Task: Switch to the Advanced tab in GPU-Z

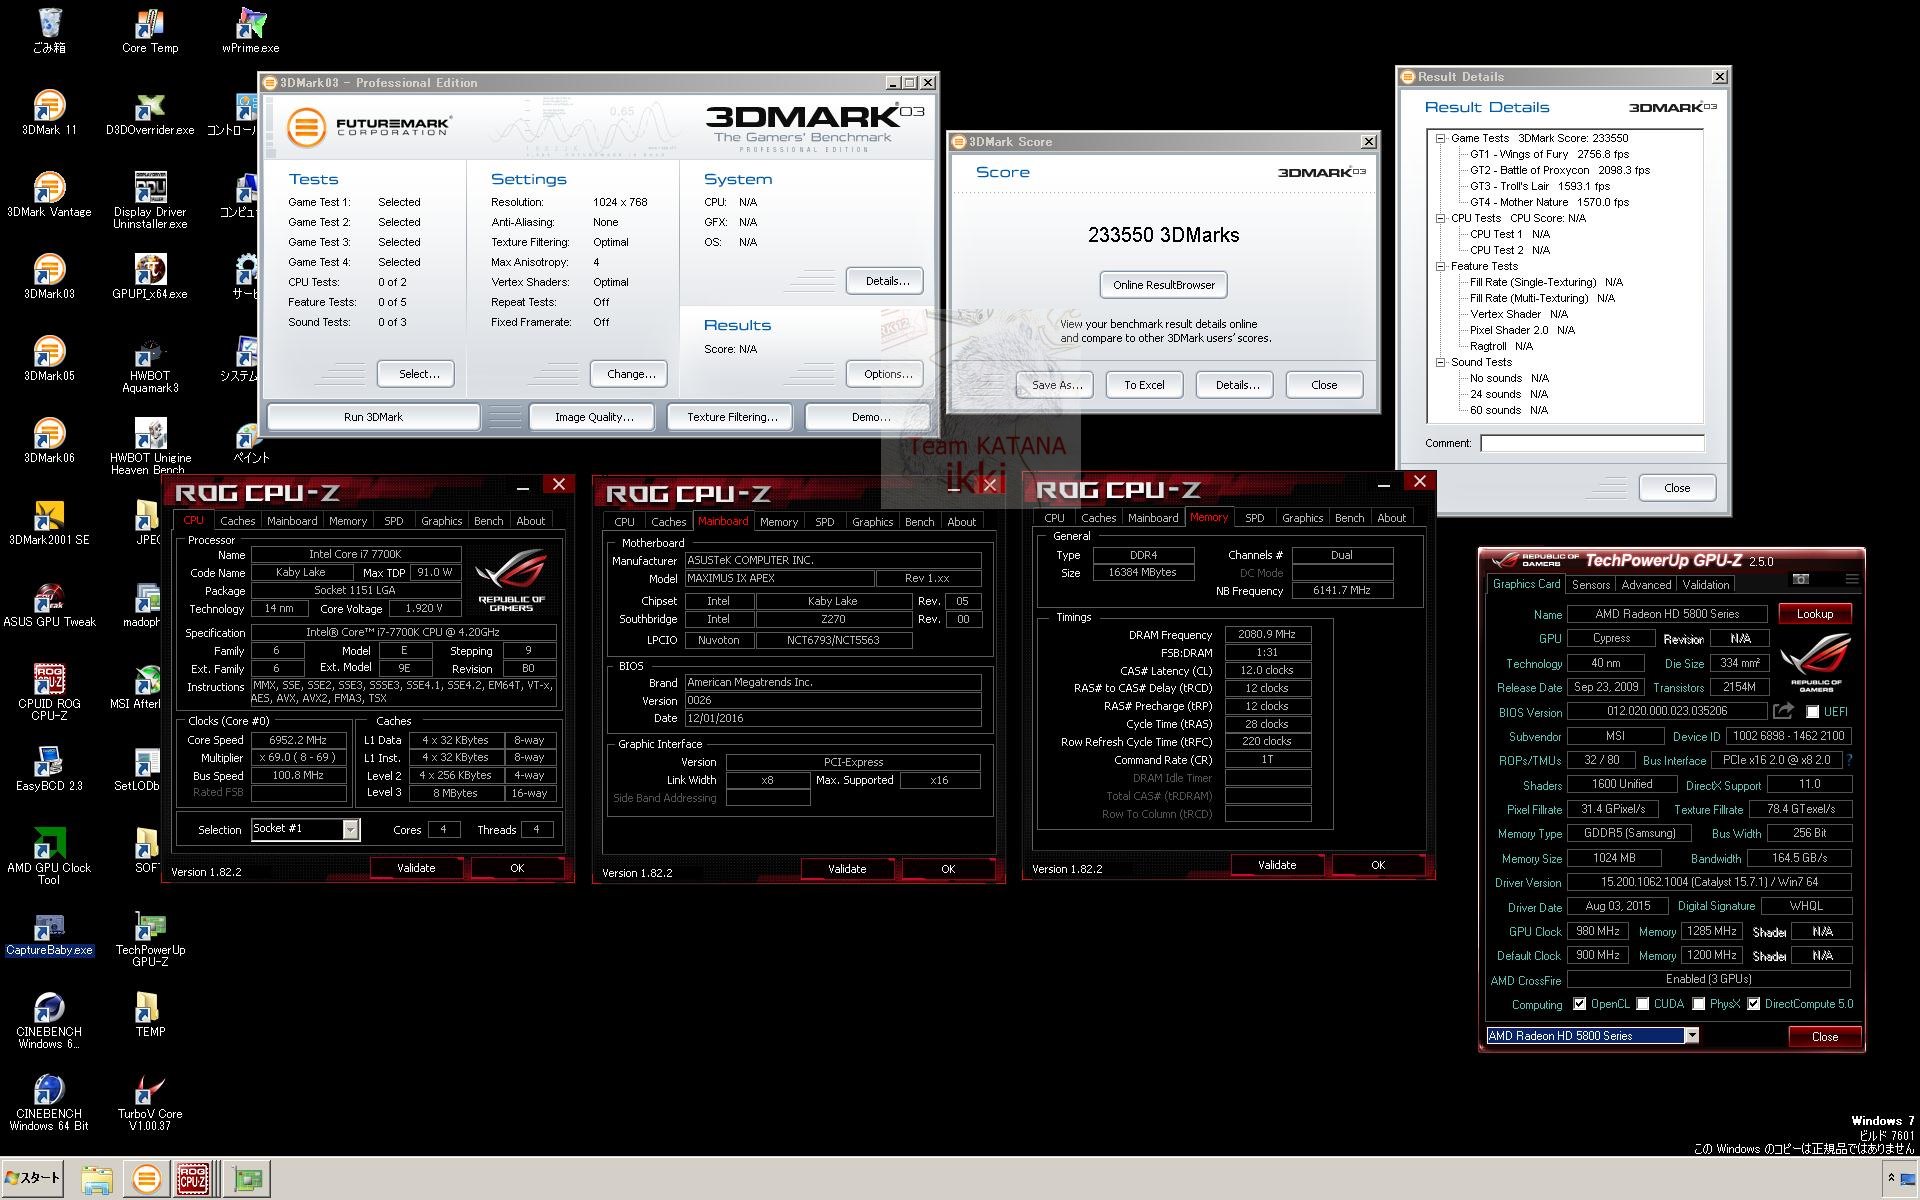Action: [1646, 585]
